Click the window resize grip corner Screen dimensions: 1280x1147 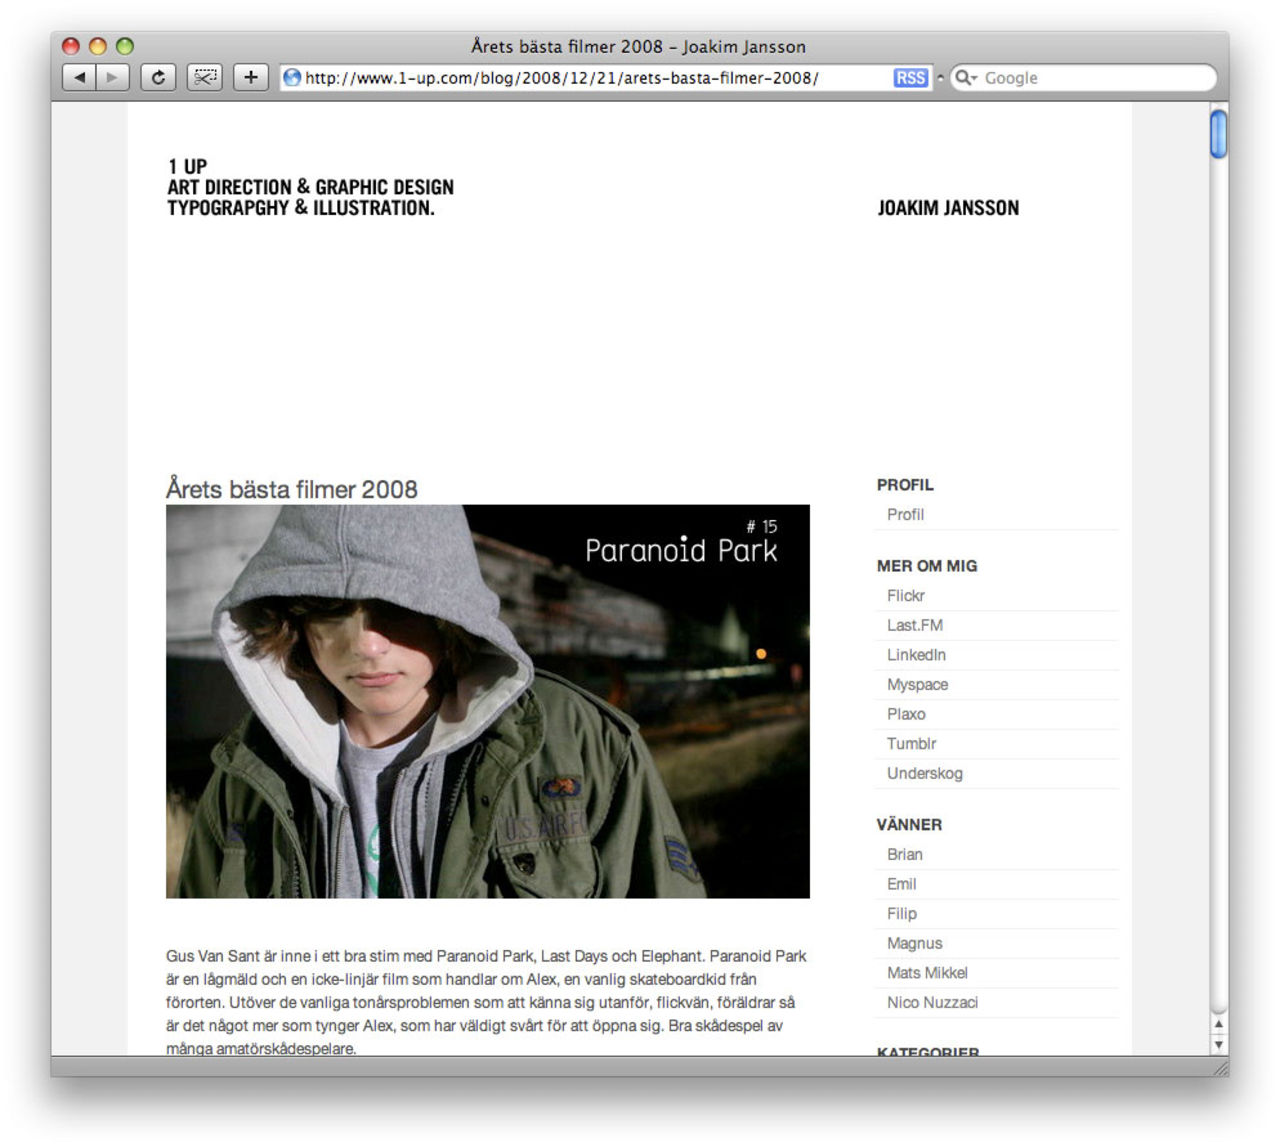(1219, 1066)
